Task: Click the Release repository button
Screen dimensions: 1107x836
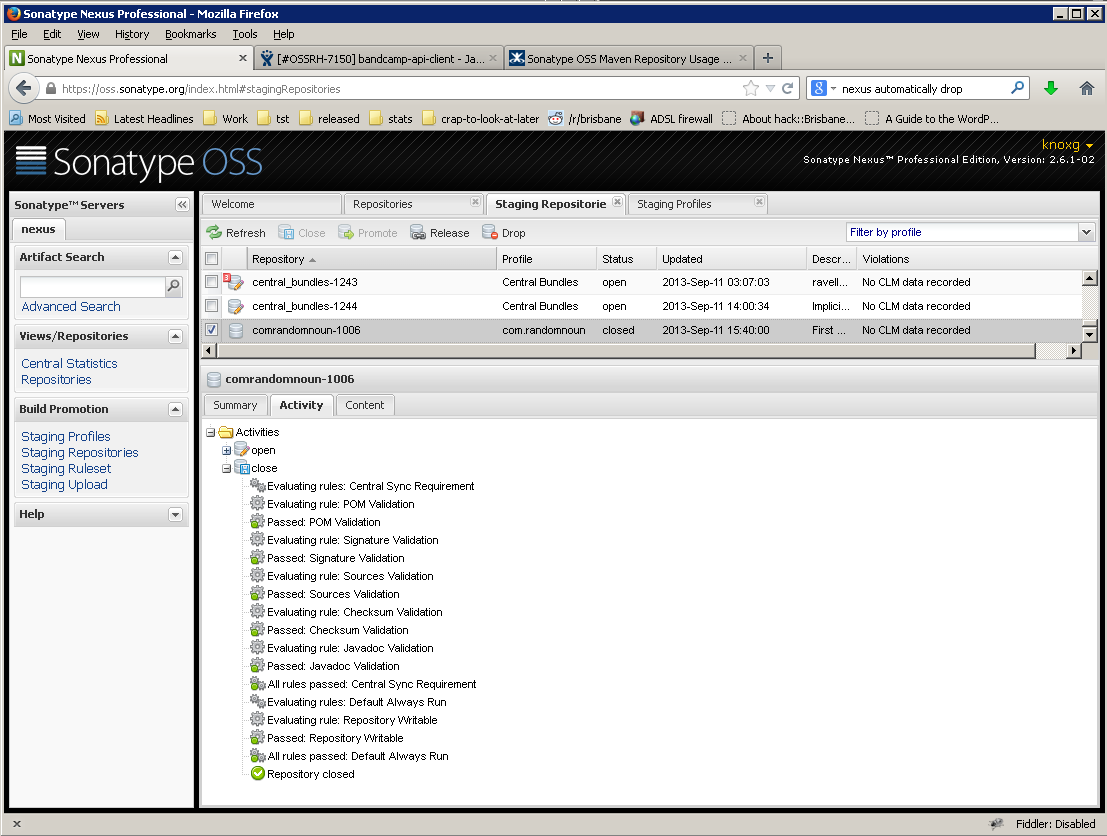Action: point(440,232)
